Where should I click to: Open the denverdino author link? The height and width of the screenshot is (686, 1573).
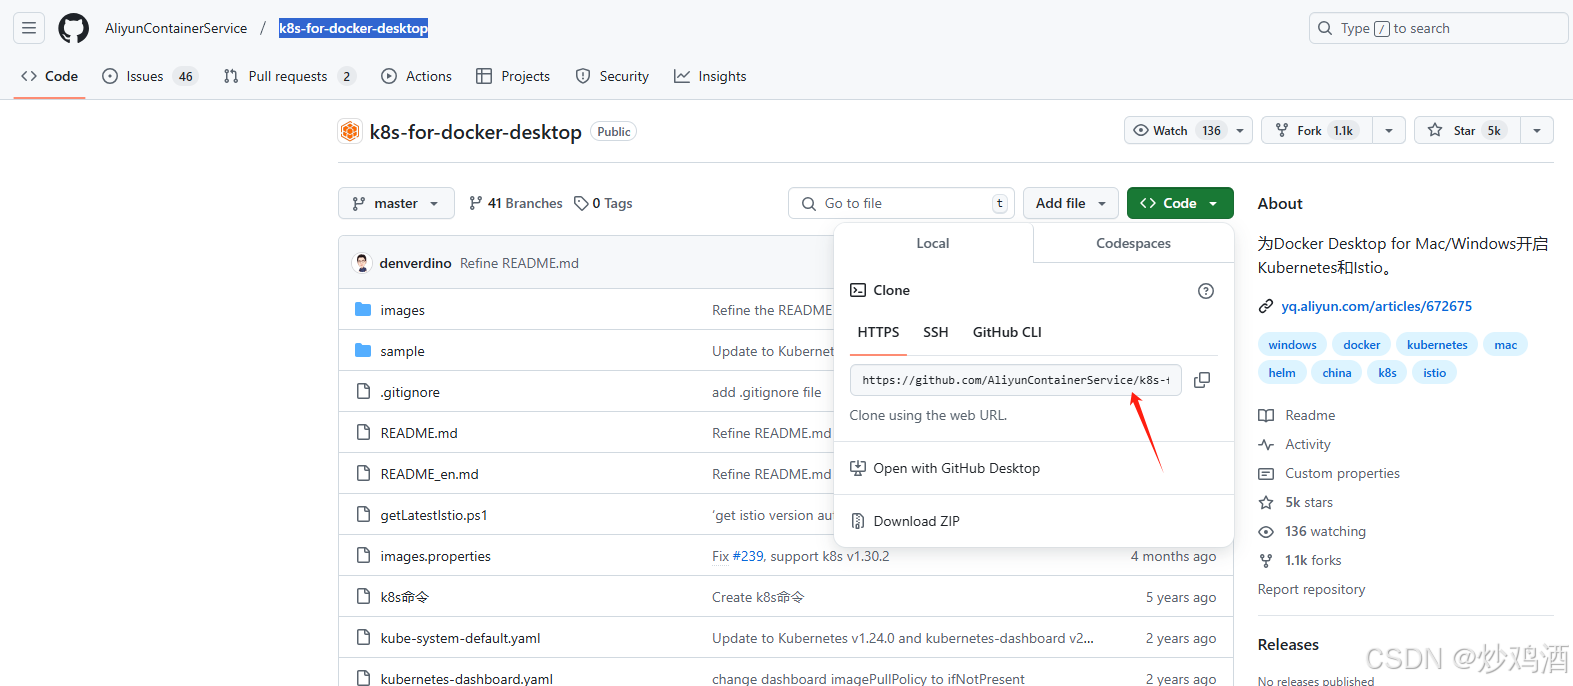click(x=415, y=263)
